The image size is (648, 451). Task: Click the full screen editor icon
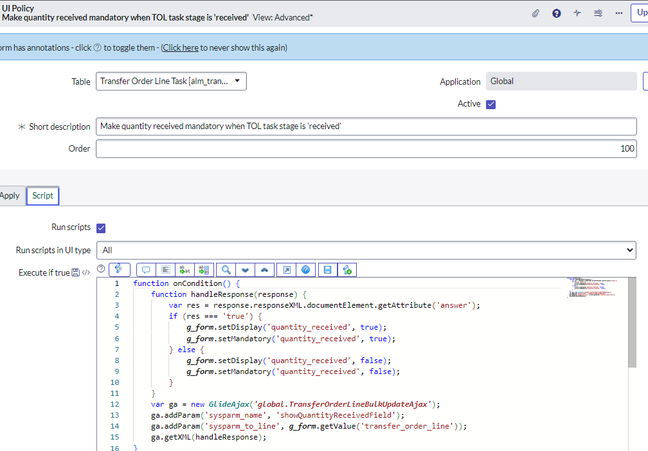point(286,270)
